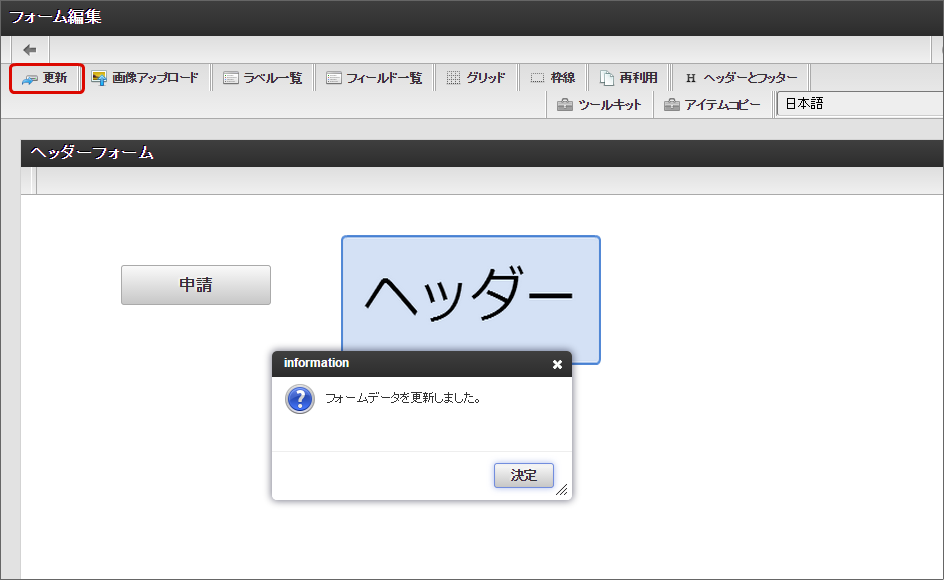
Task: Open the 画像アップロード image upload tool
Action: point(146,76)
